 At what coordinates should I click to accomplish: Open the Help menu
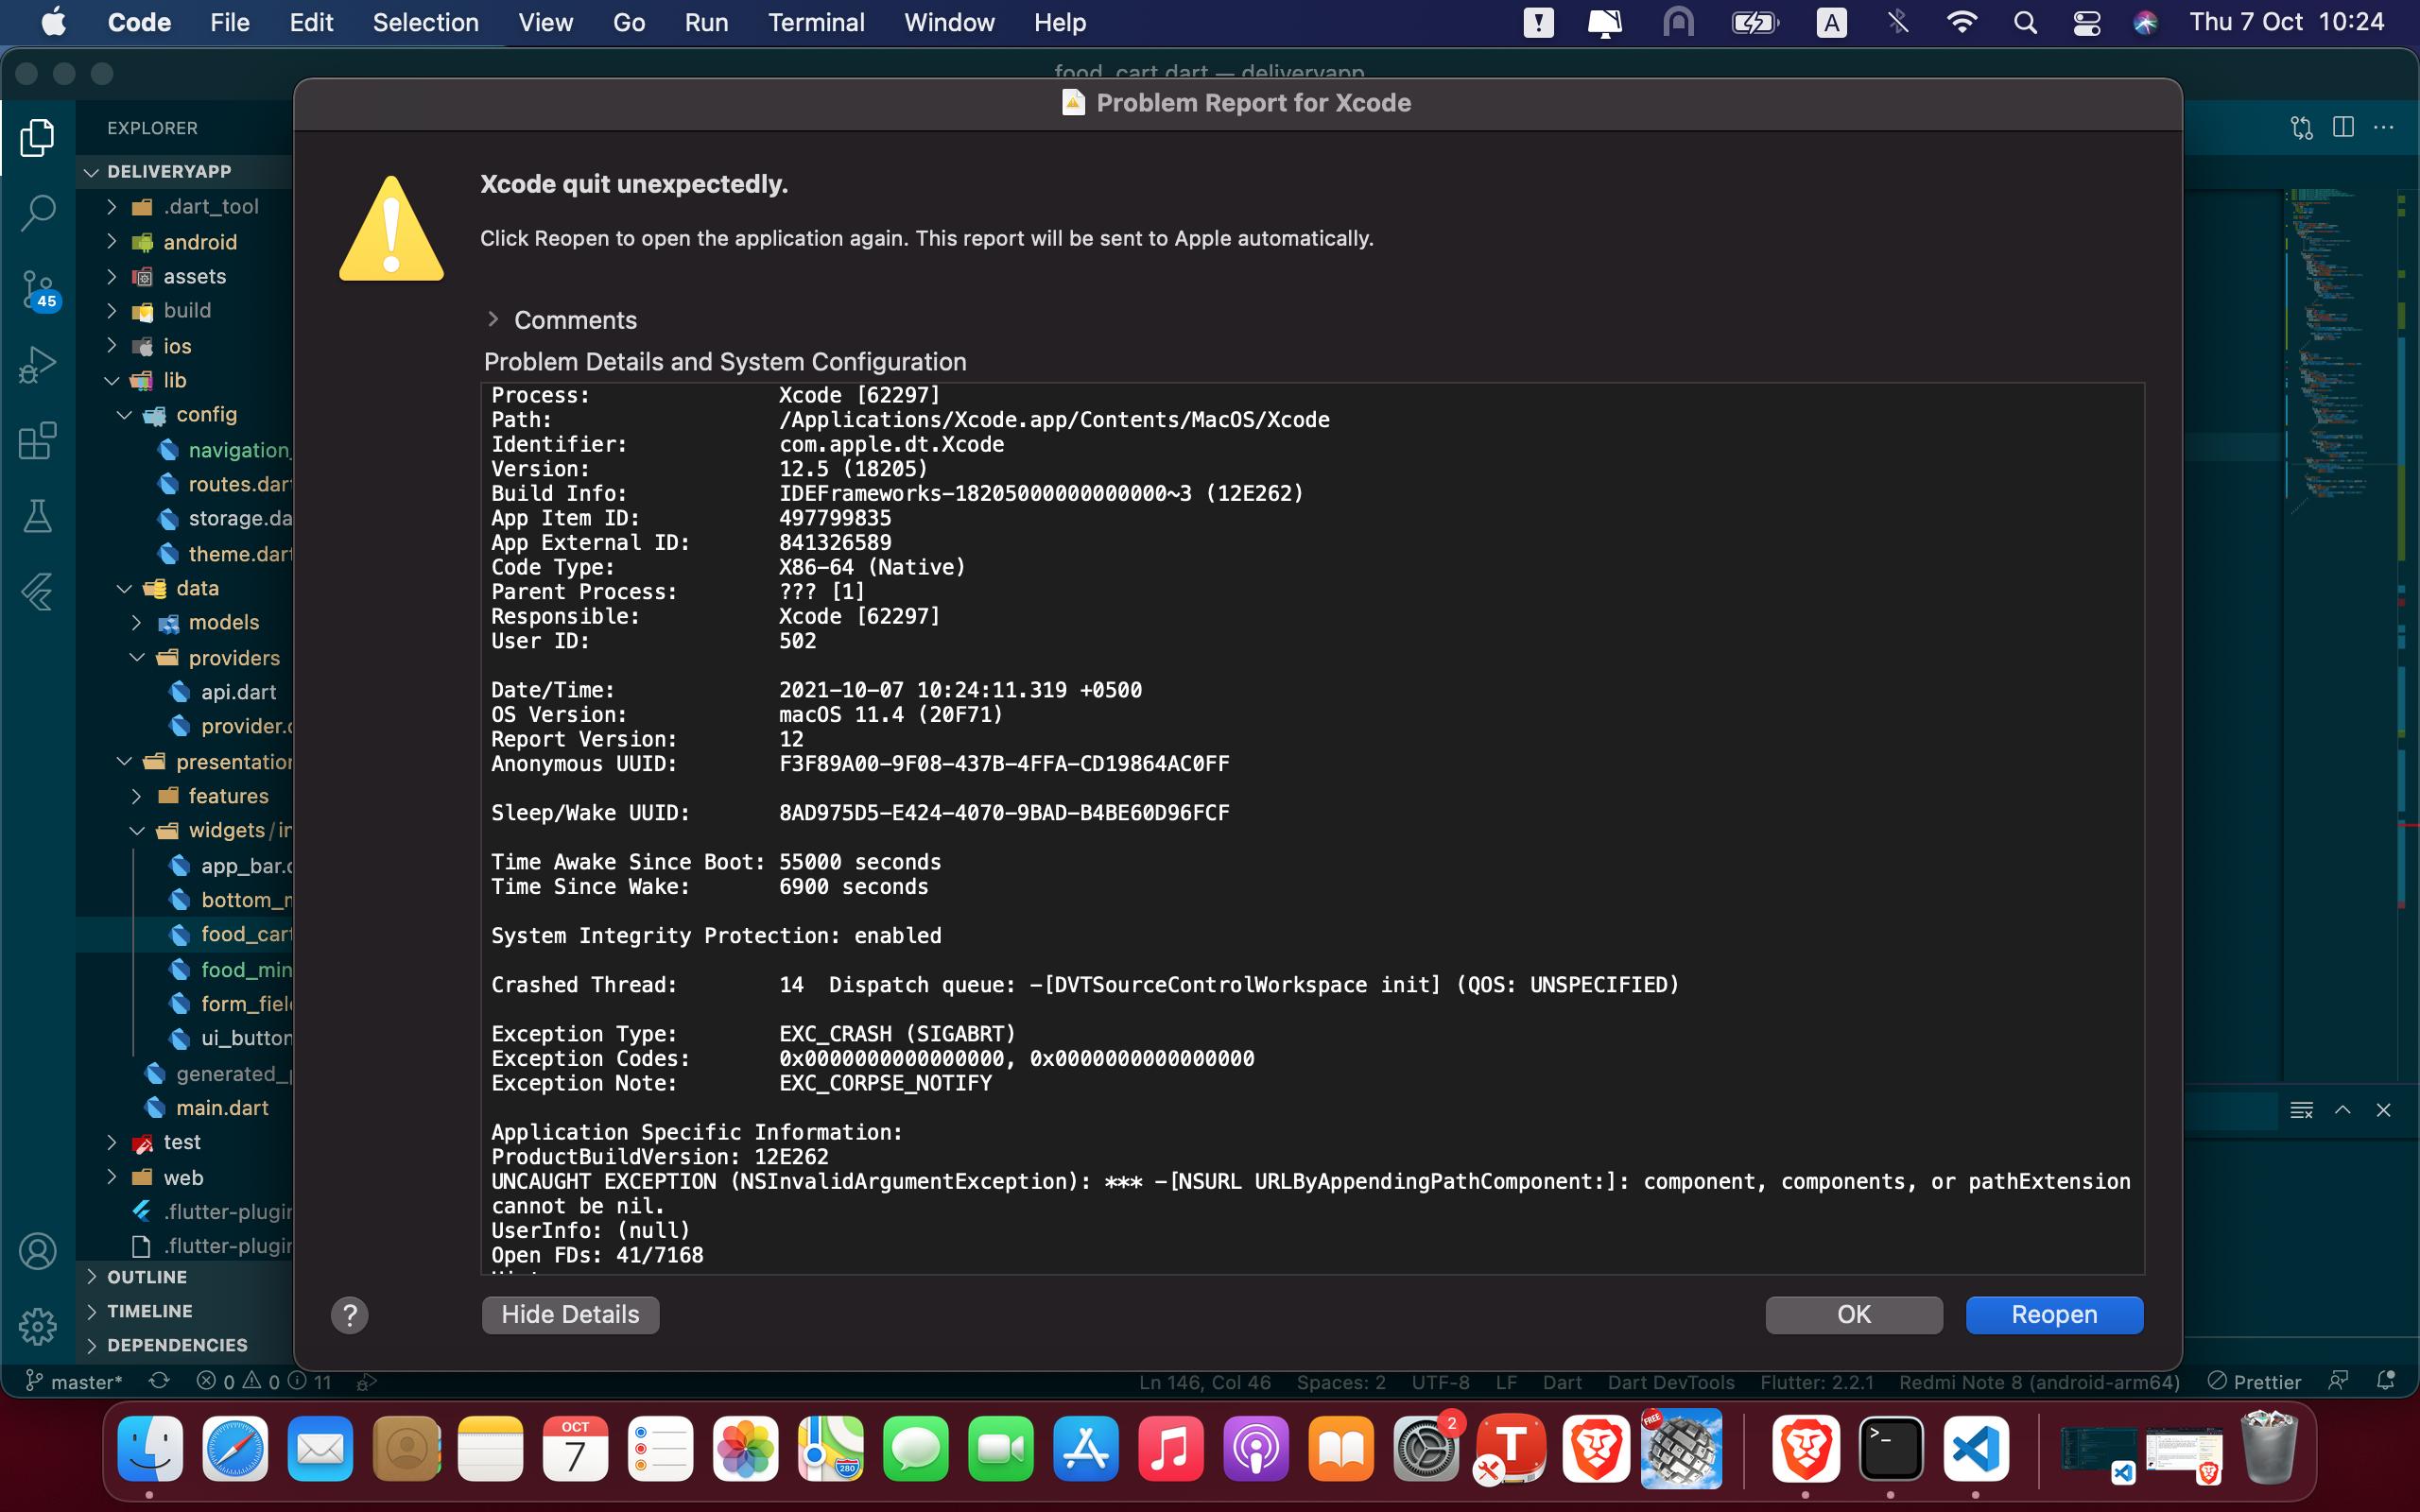tap(1060, 22)
